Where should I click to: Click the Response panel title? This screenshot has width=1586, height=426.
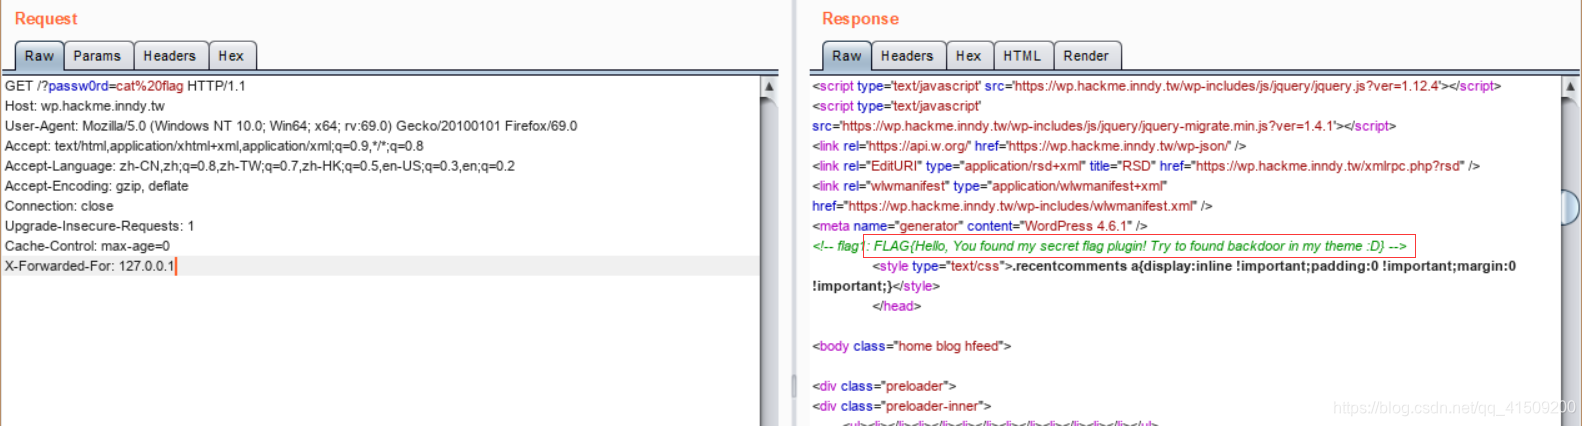(860, 19)
